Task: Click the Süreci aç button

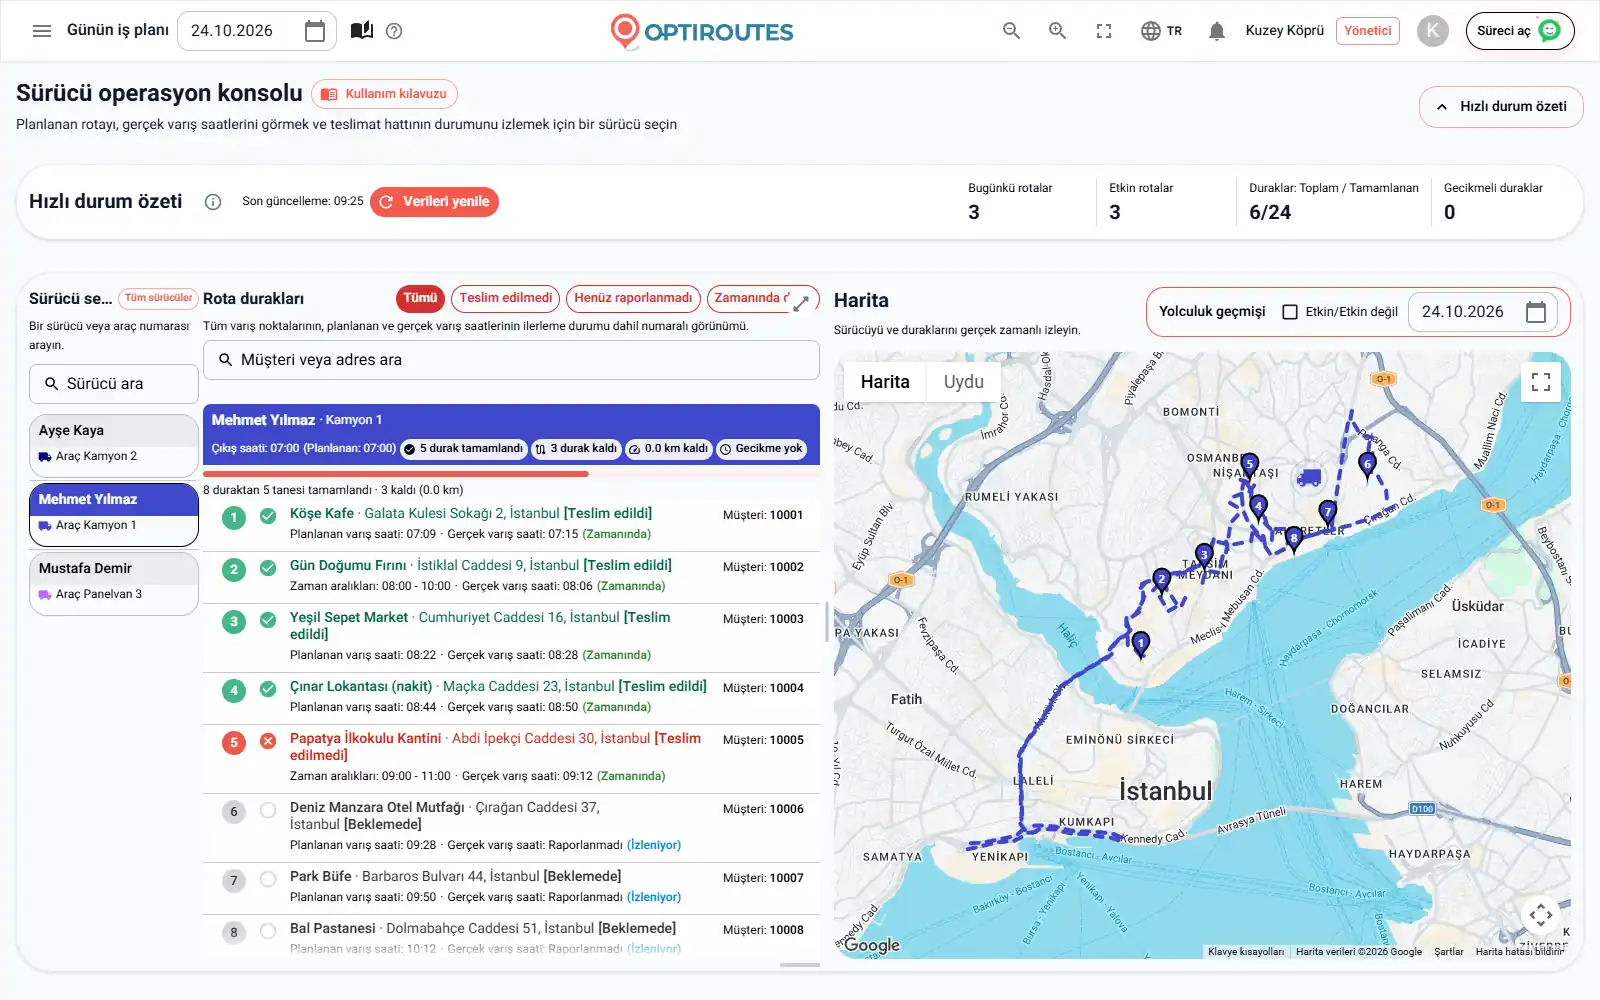Action: click(x=1520, y=31)
